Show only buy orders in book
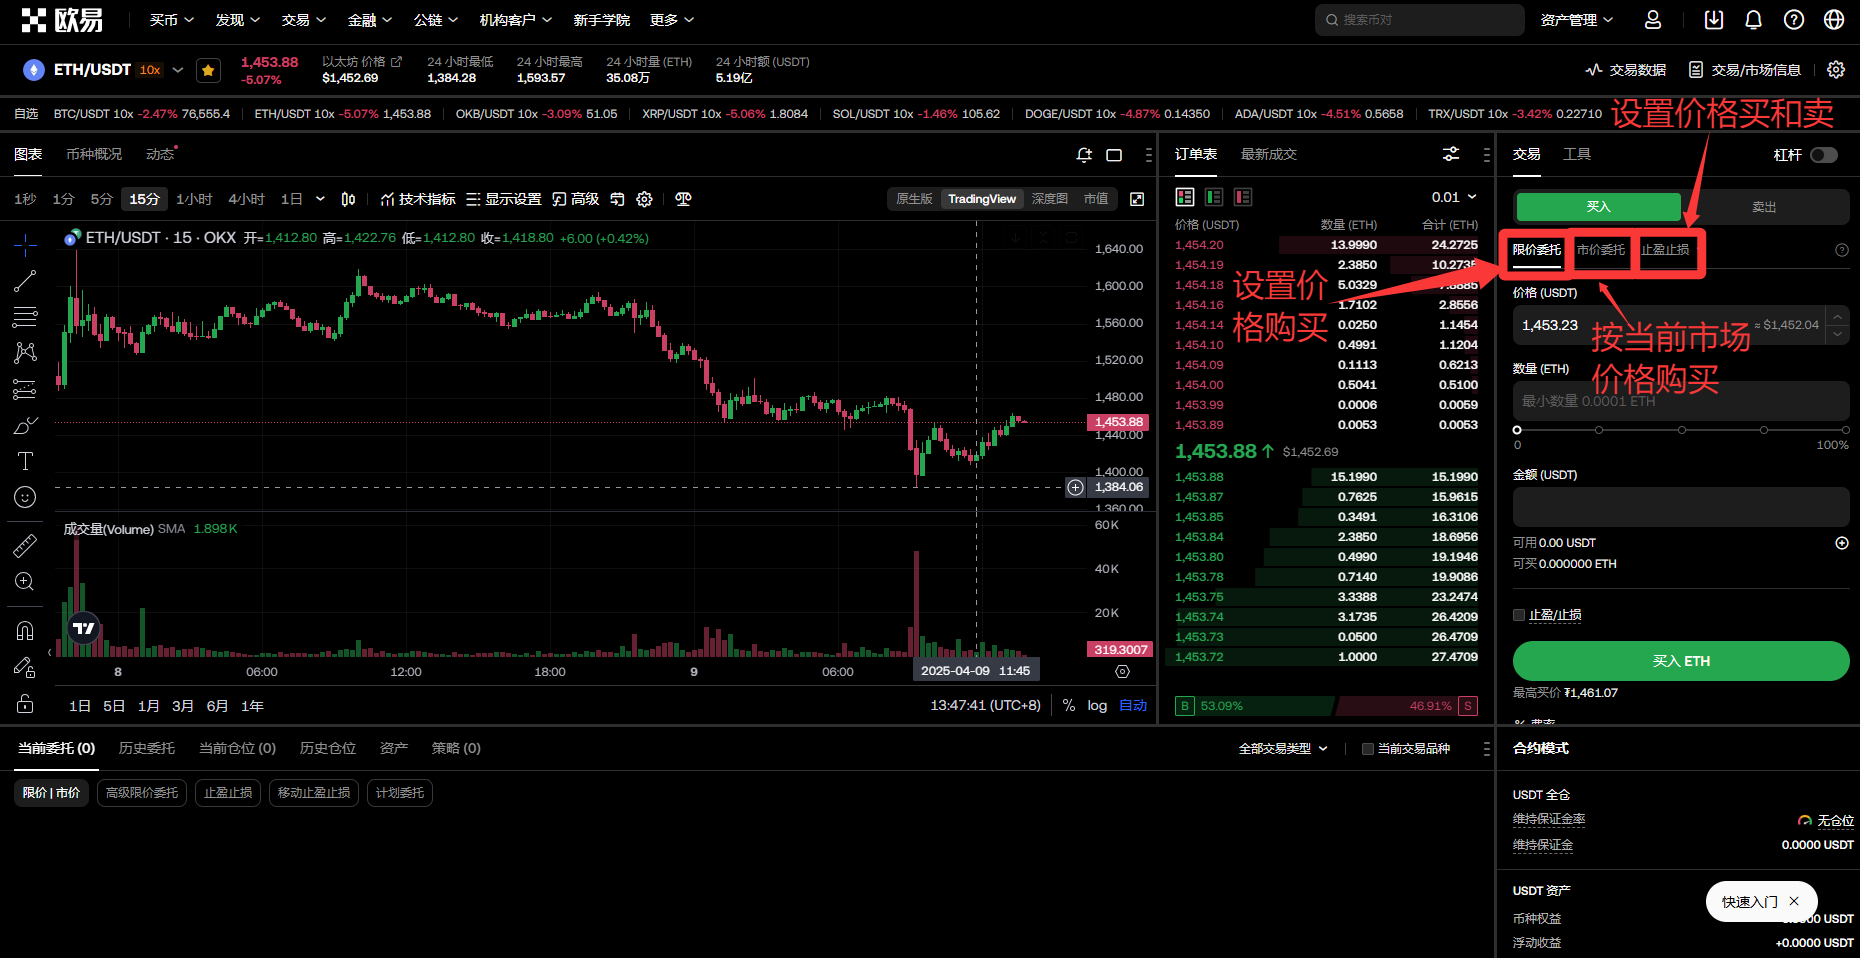The height and width of the screenshot is (958, 1860). point(1214,197)
